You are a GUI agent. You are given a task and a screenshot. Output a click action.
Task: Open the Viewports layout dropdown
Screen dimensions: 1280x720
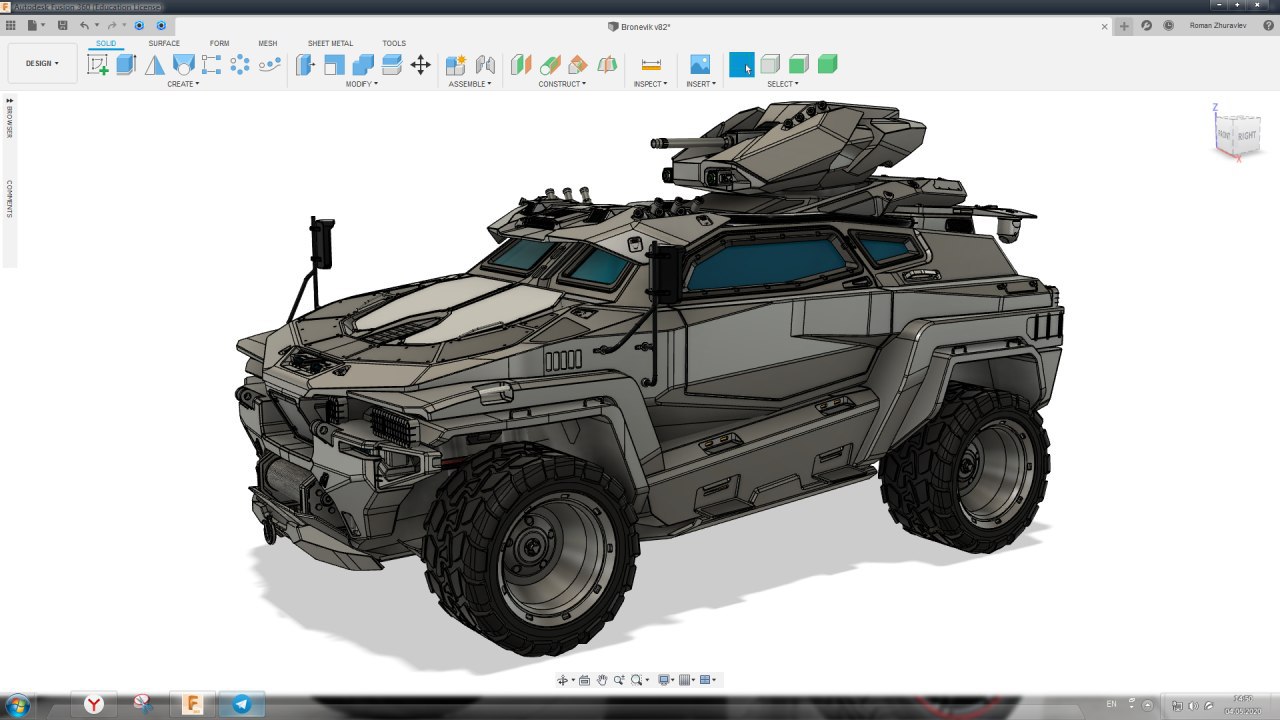click(x=707, y=680)
